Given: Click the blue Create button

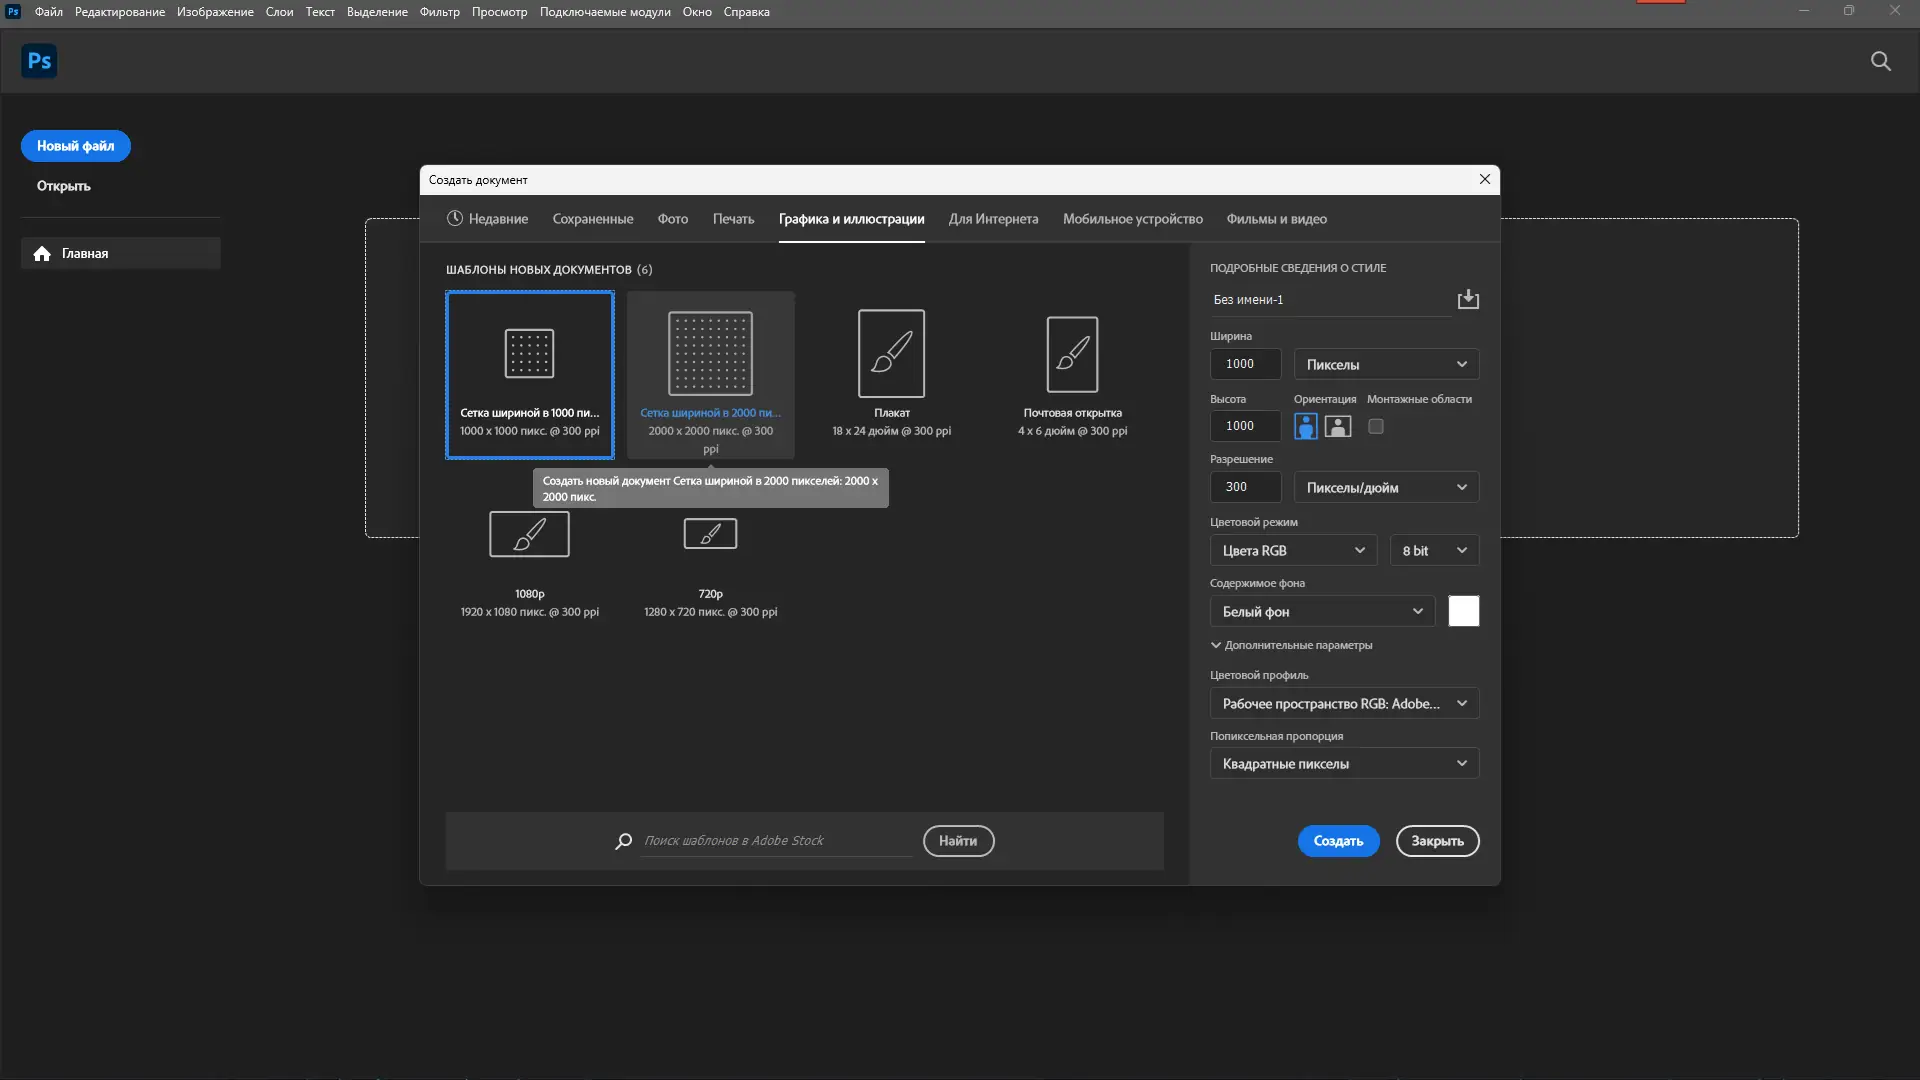Looking at the screenshot, I should 1338,841.
